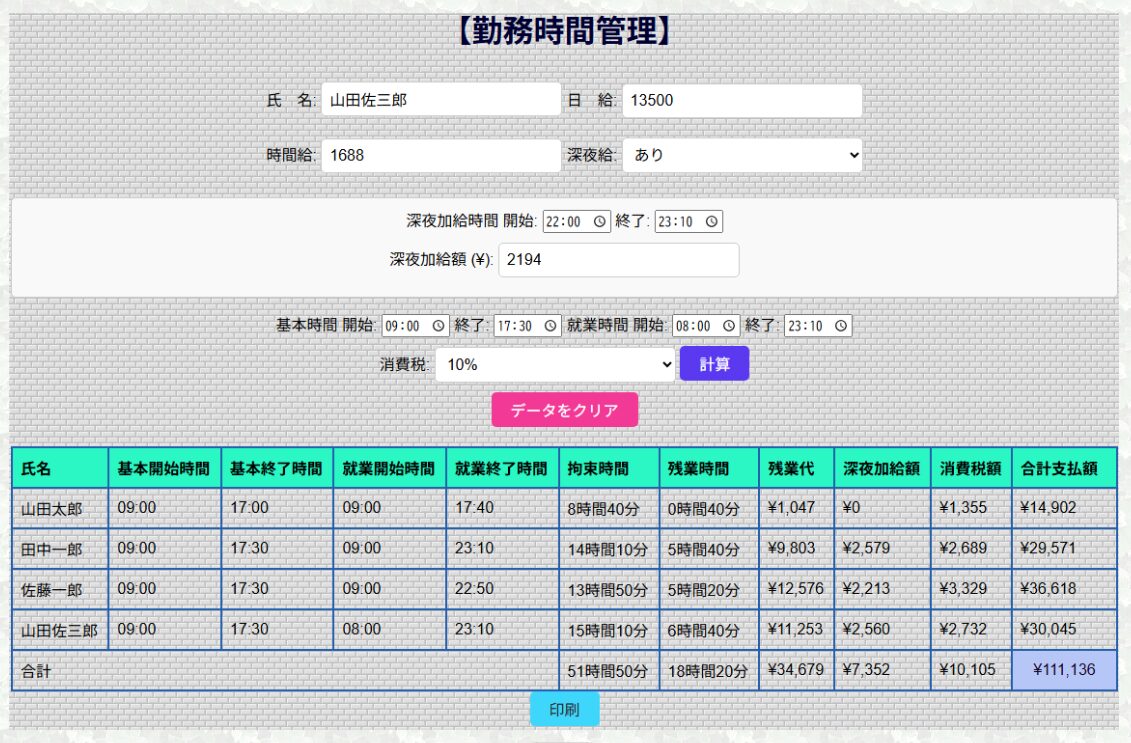Expand the 深夜給 dropdown
The image size is (1131, 743).
tap(742, 155)
